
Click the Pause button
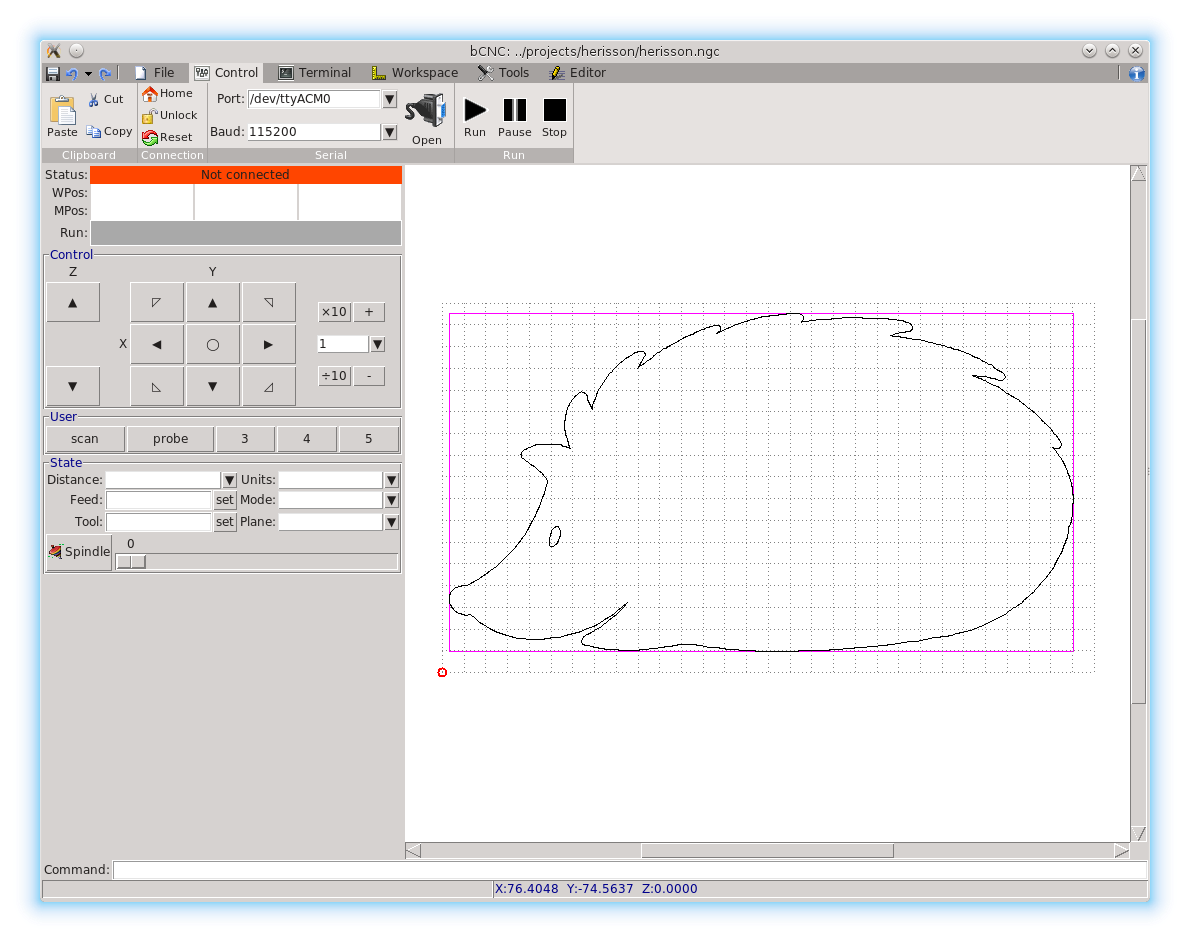tap(515, 118)
